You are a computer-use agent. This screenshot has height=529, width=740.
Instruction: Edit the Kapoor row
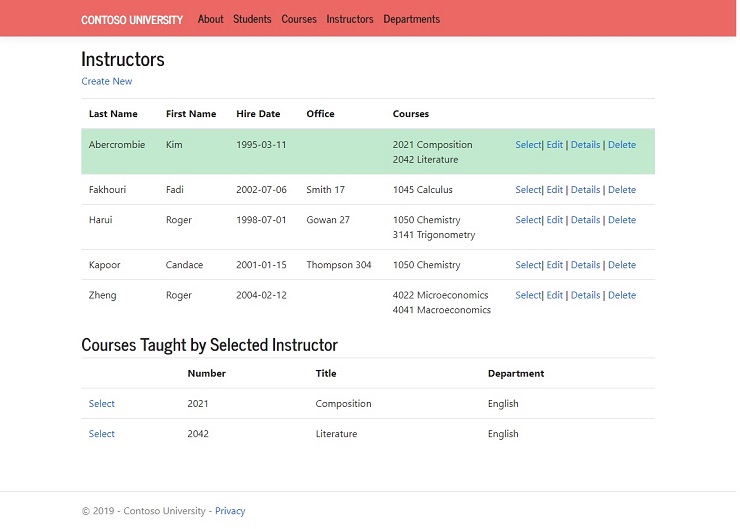pos(555,265)
